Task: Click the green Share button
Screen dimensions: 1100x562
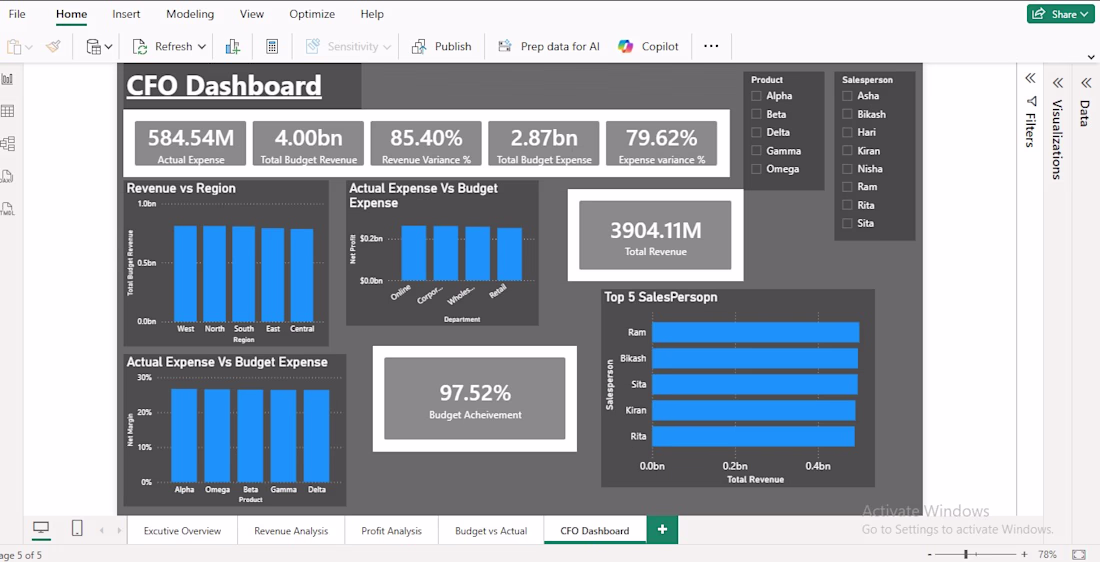Action: [x=1060, y=14]
